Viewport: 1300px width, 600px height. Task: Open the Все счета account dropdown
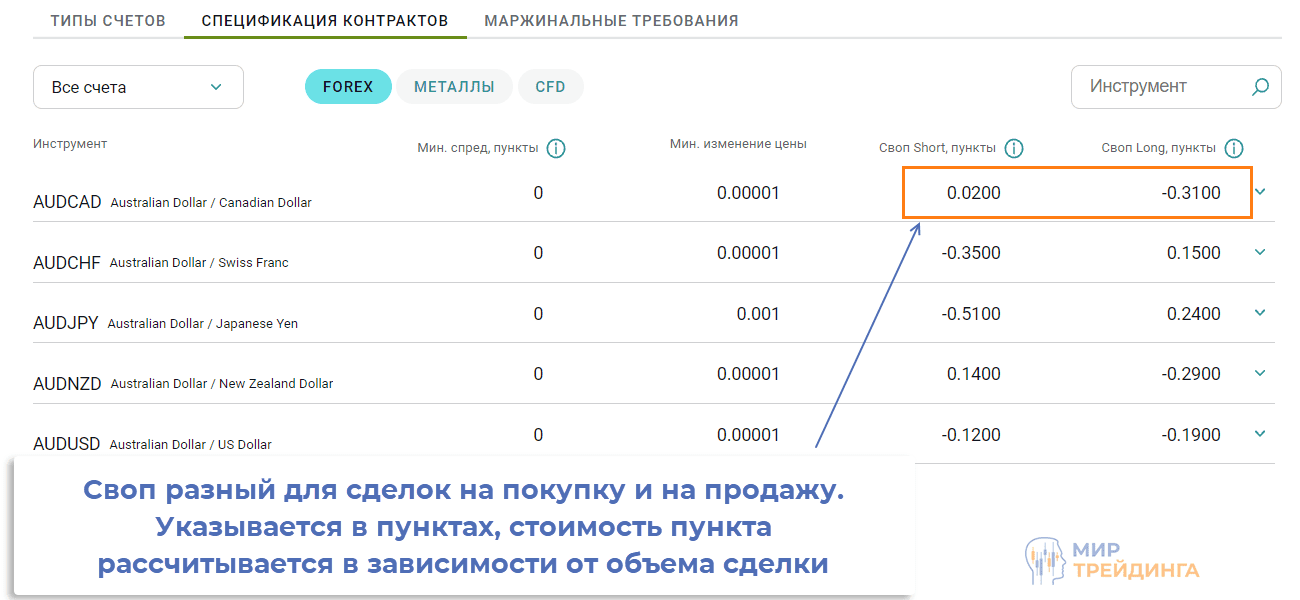[x=138, y=87]
